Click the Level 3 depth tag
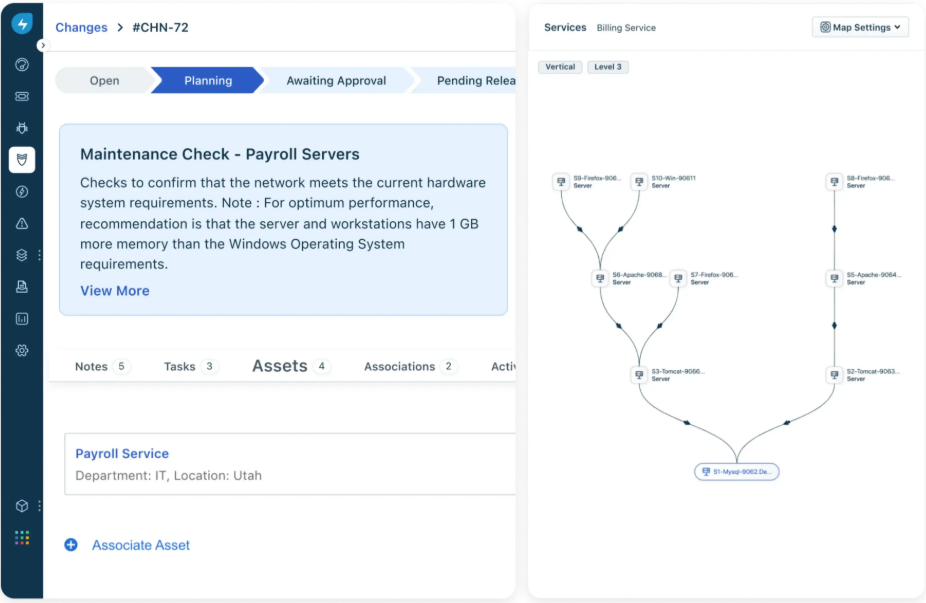The image size is (926, 603). [x=607, y=67]
